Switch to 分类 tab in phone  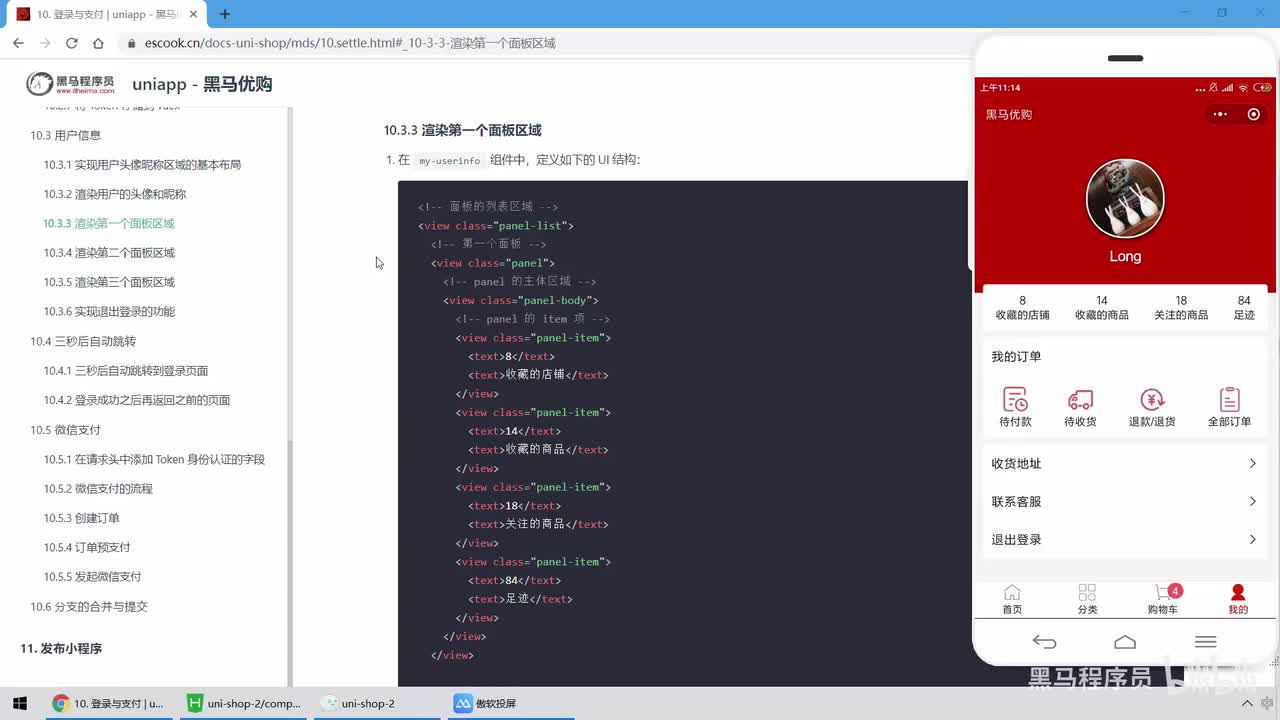[1087, 599]
